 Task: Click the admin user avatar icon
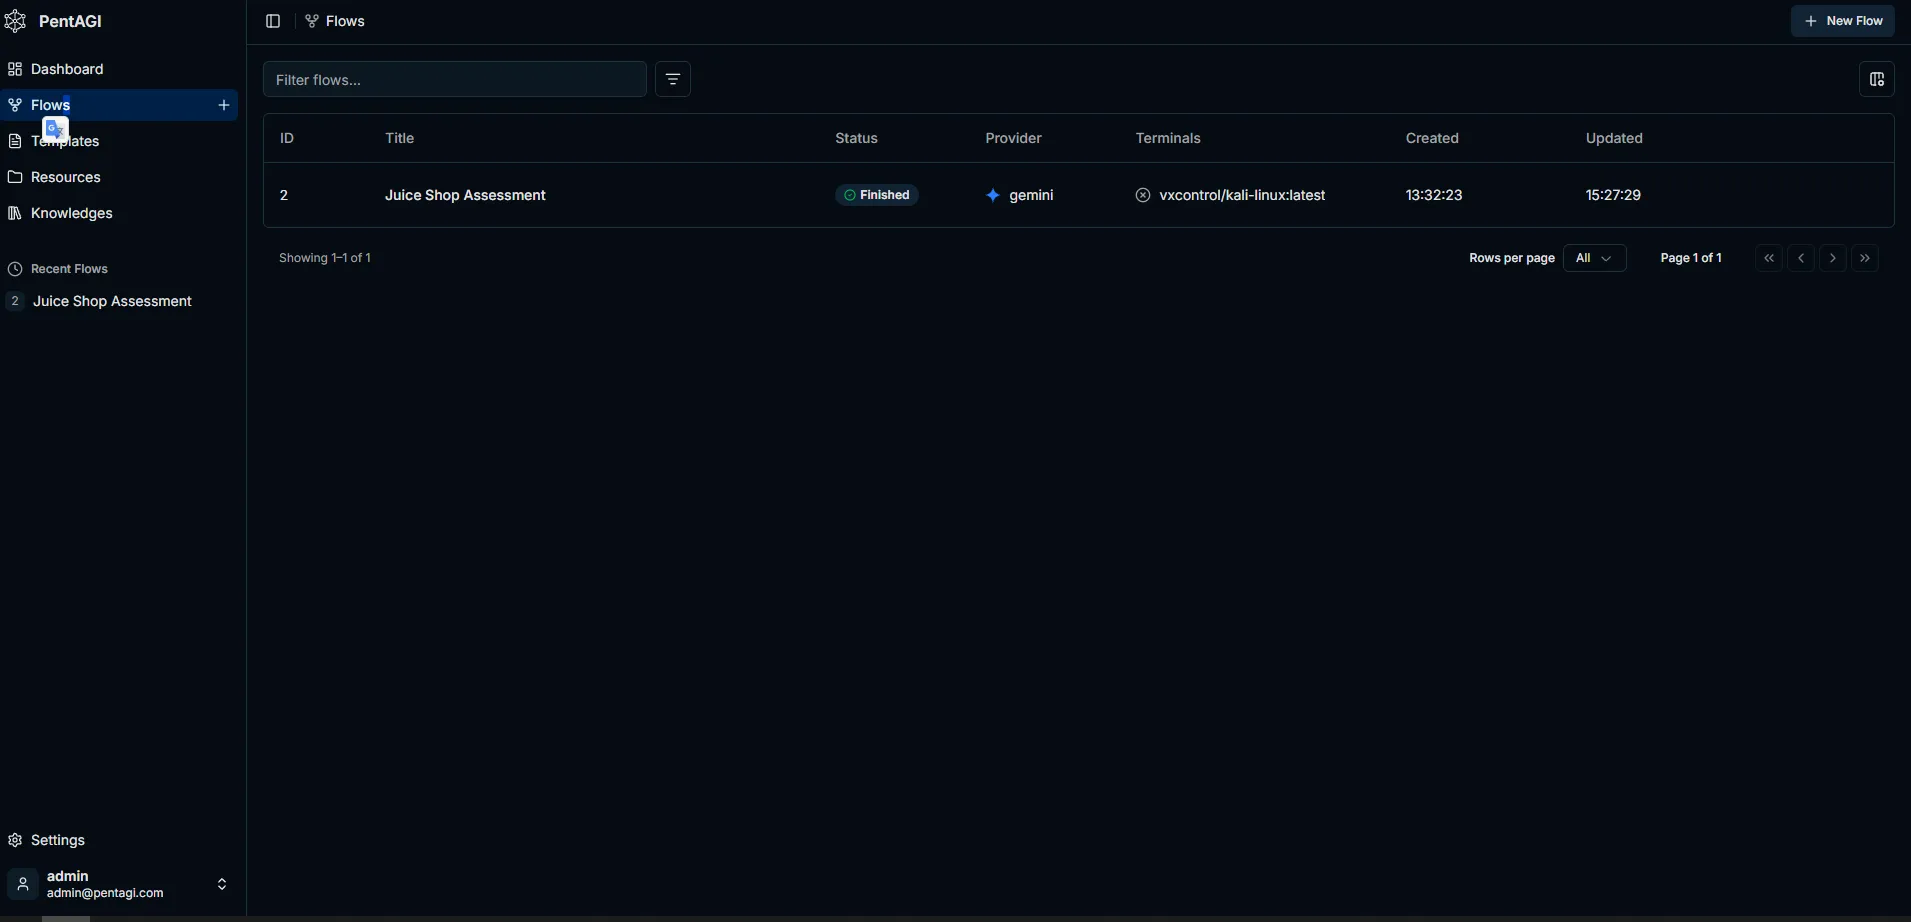pos(23,884)
